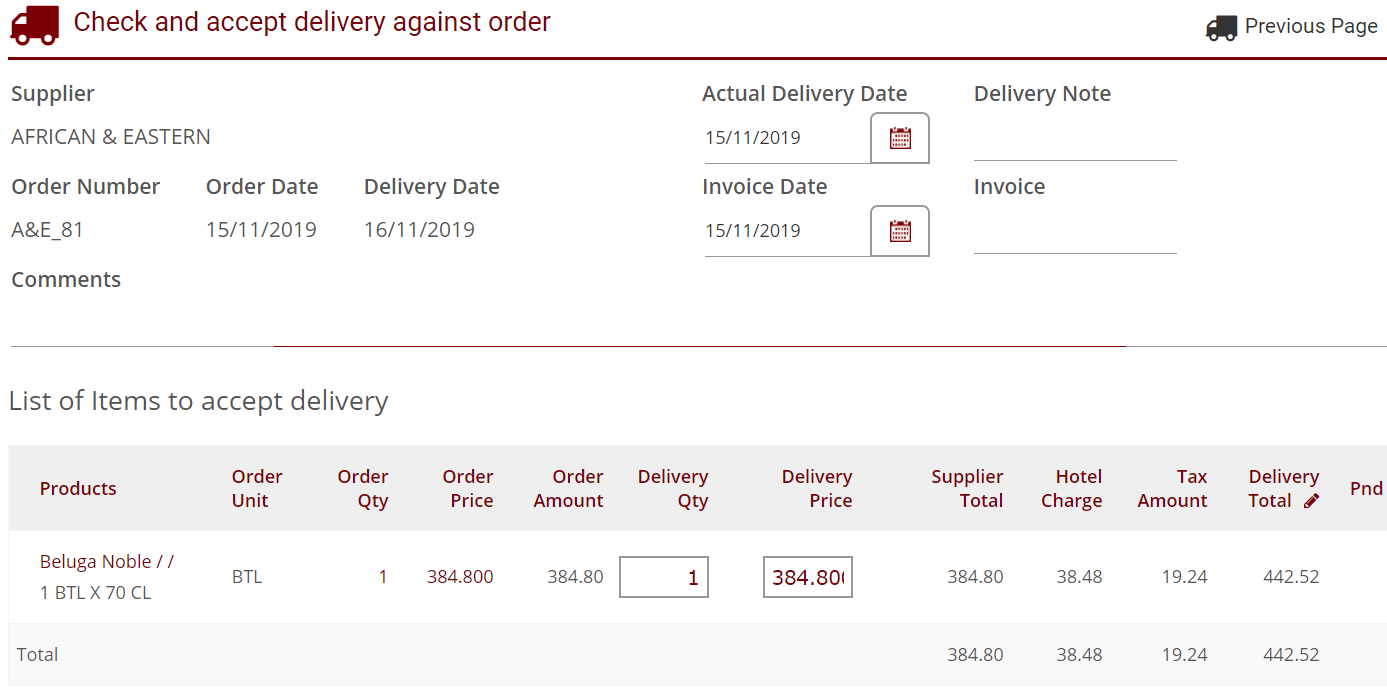Image resolution: width=1387 pixels, height=689 pixels.
Task: Click the Pnd column header
Action: (x=1366, y=488)
